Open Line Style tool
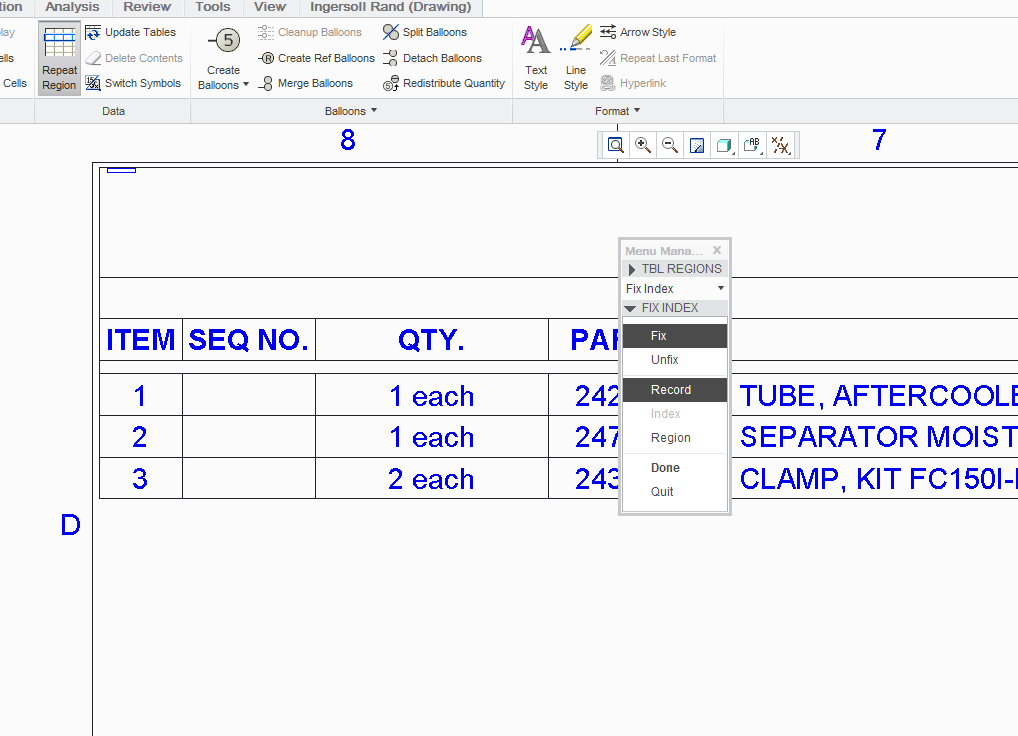1018x736 pixels. (576, 57)
